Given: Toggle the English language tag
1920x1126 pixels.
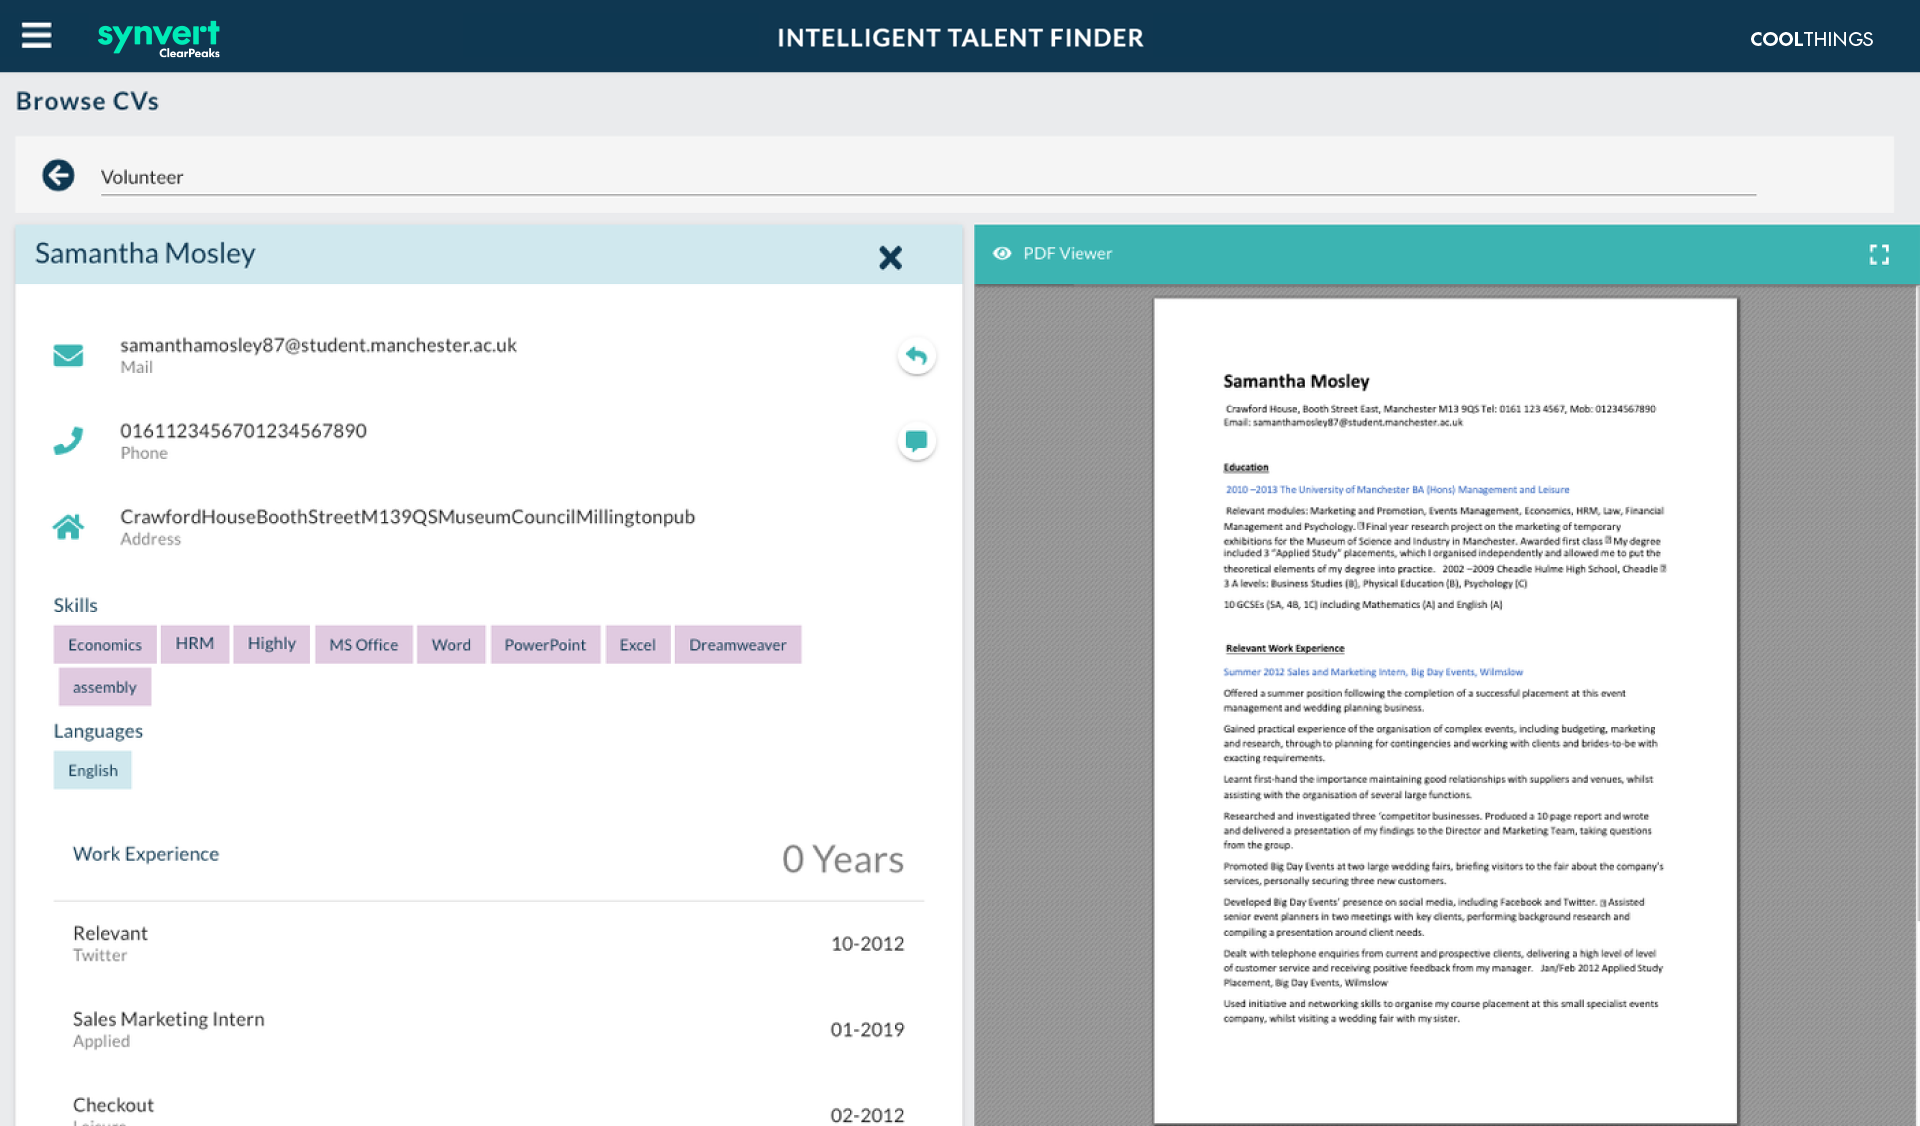Looking at the screenshot, I should [91, 768].
